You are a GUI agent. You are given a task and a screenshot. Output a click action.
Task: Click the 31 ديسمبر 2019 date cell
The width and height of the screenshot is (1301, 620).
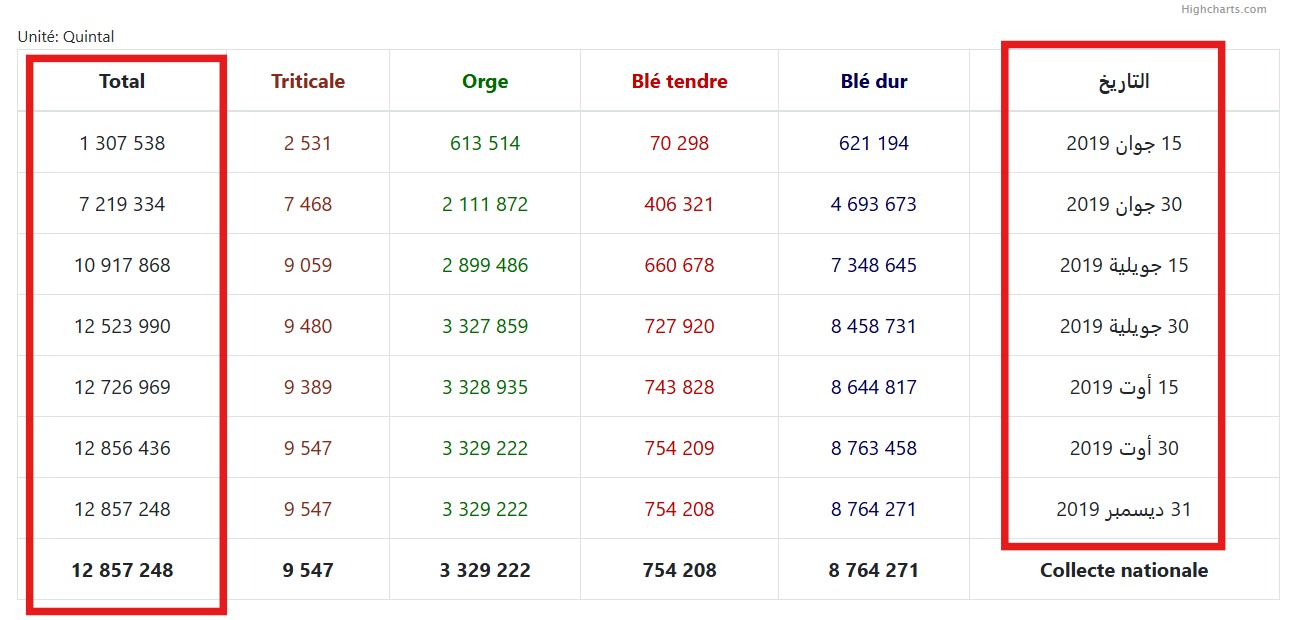click(1124, 509)
